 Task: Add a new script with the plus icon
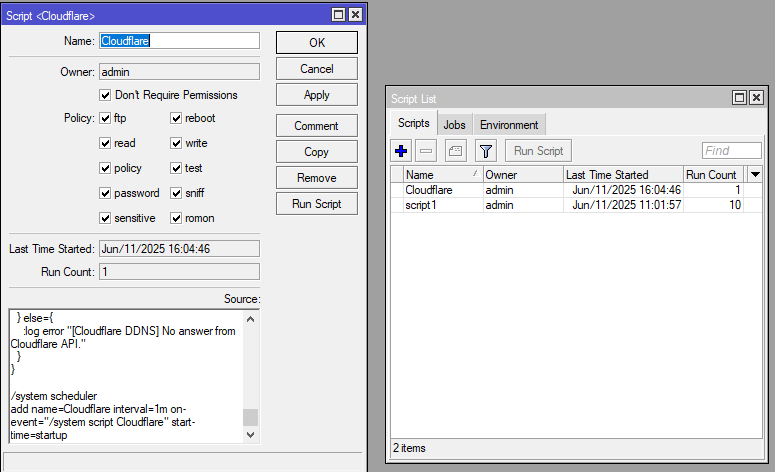(401, 151)
